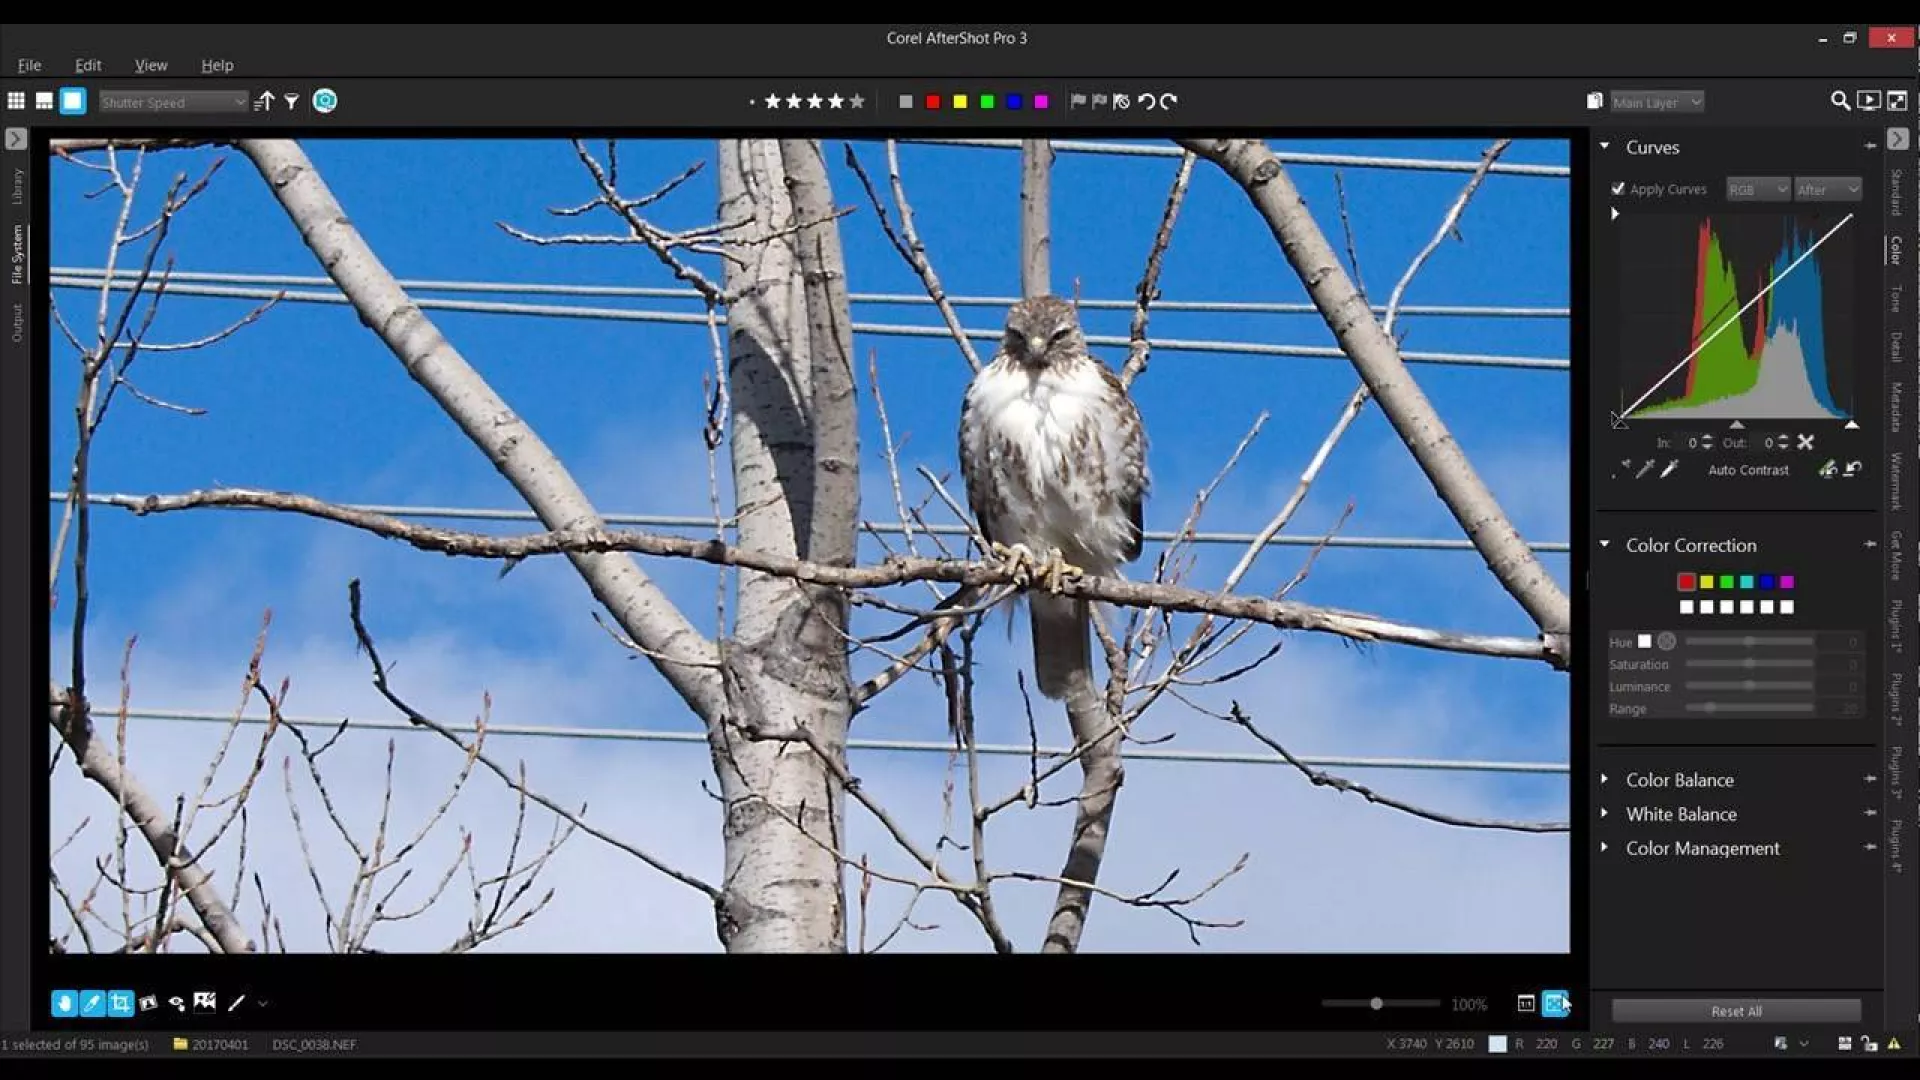Select the Crop tool in bottom toolbar
The height and width of the screenshot is (1080, 1920).
coord(120,1003)
